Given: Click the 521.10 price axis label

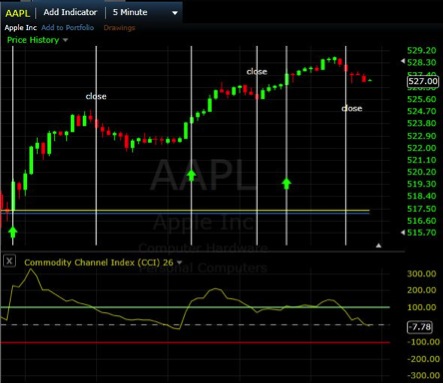Looking at the screenshot, I should click(x=422, y=160).
